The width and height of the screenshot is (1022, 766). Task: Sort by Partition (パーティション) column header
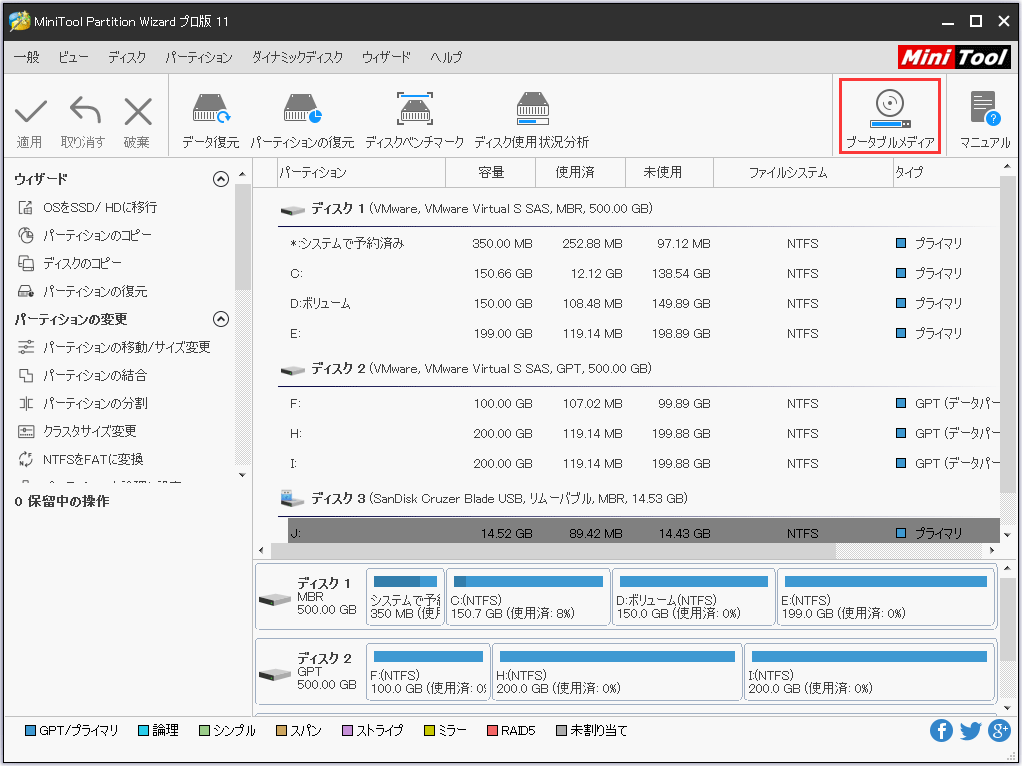coord(361,173)
